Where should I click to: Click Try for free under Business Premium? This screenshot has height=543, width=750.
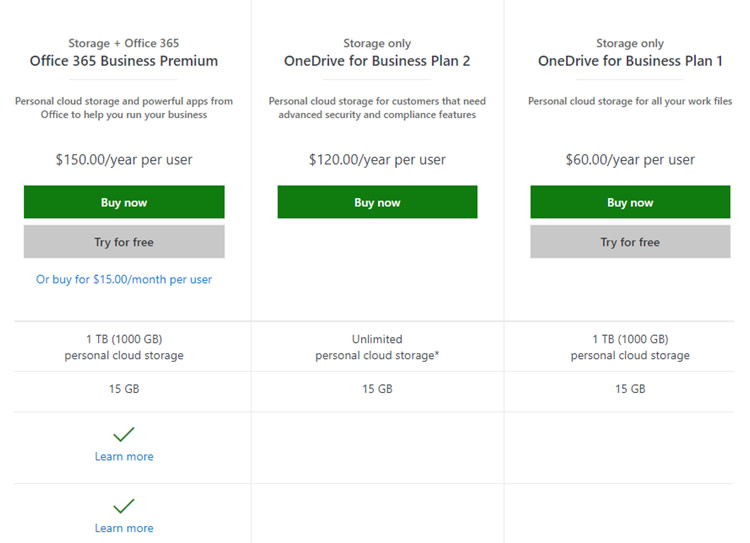coord(124,242)
